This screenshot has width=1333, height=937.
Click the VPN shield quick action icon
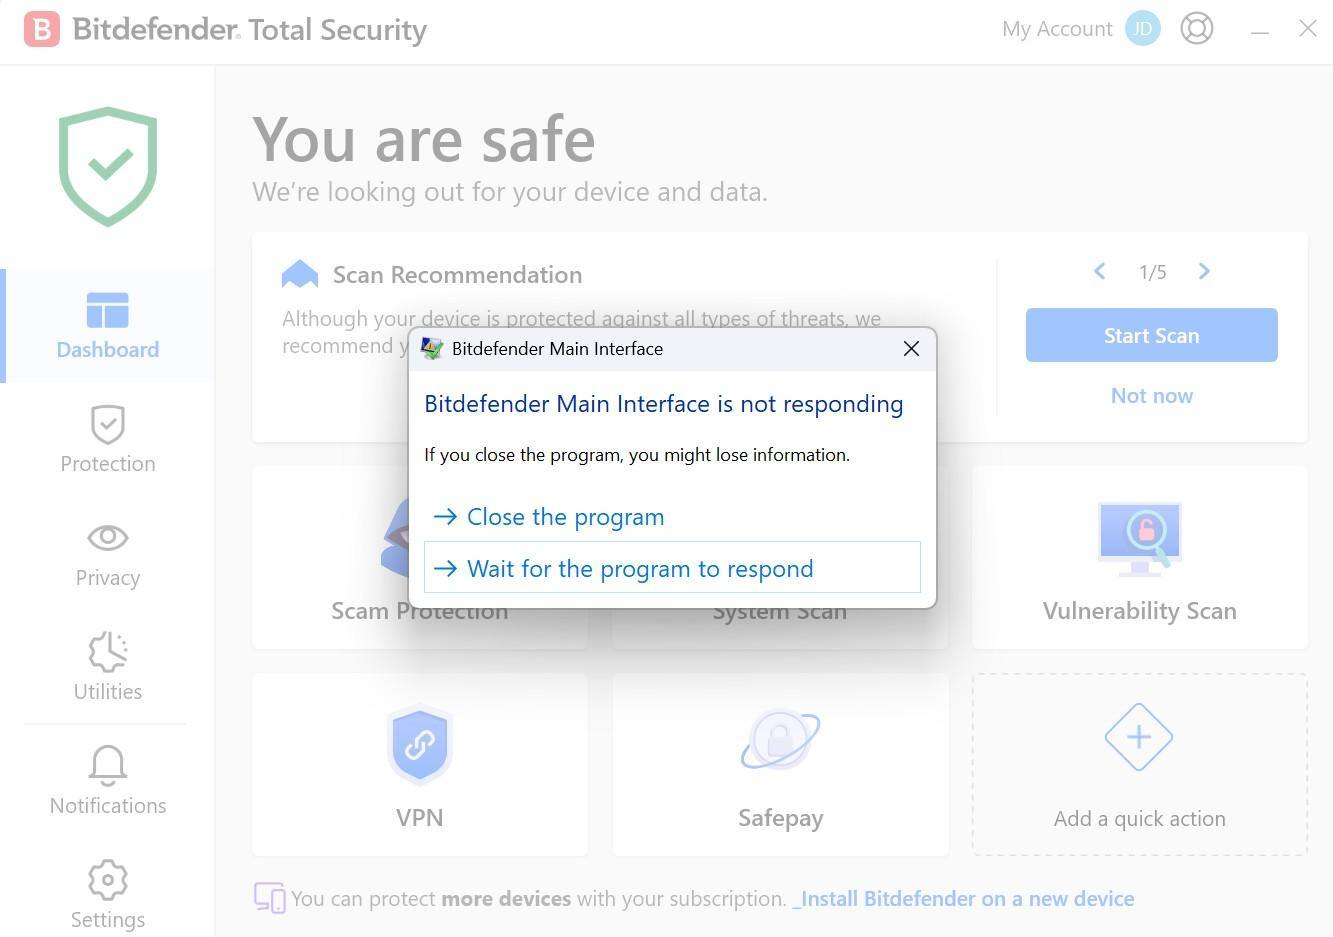[x=420, y=745]
